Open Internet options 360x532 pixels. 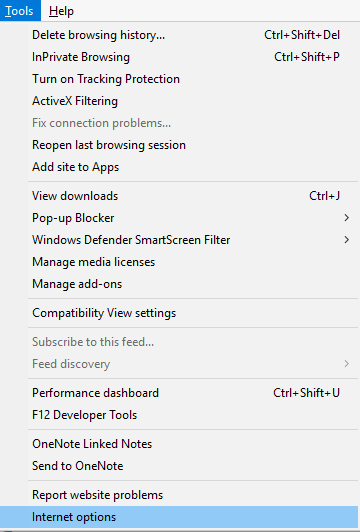point(179,517)
